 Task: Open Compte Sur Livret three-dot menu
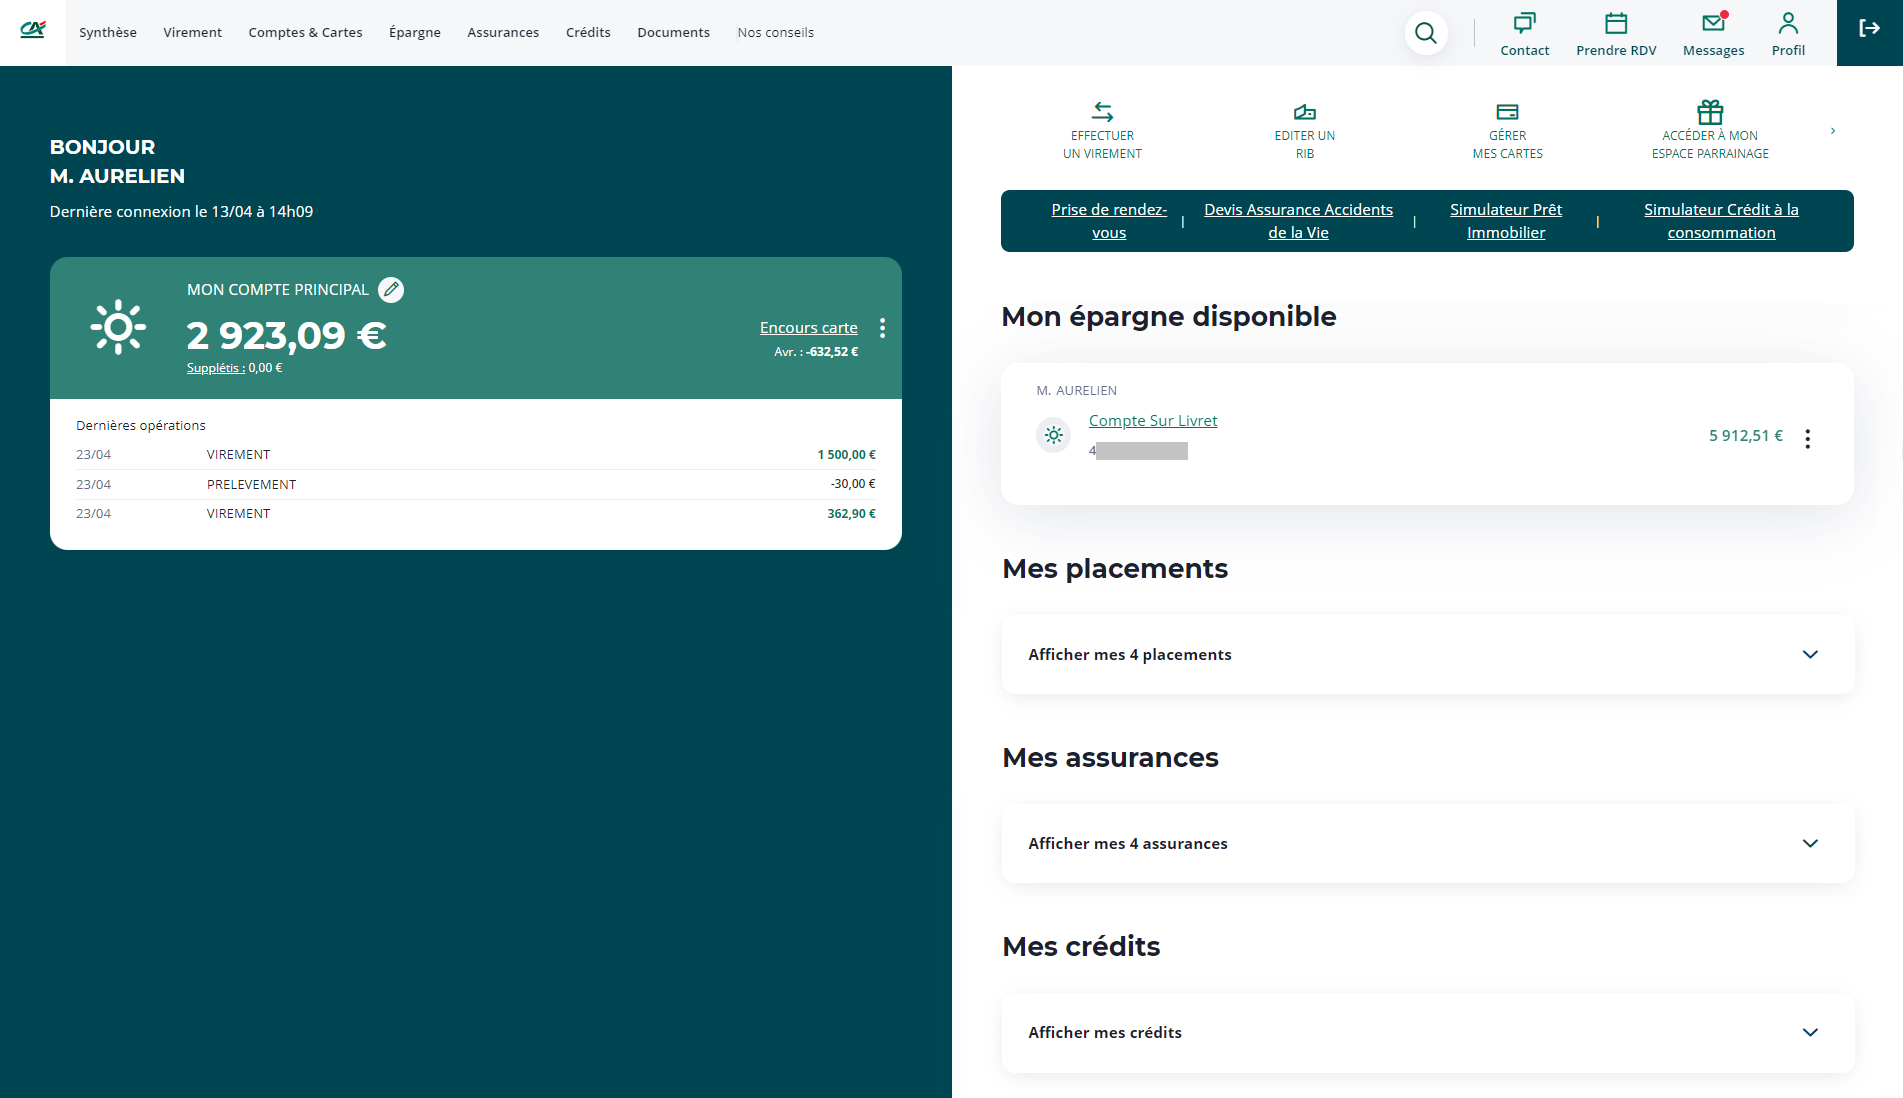tap(1807, 438)
